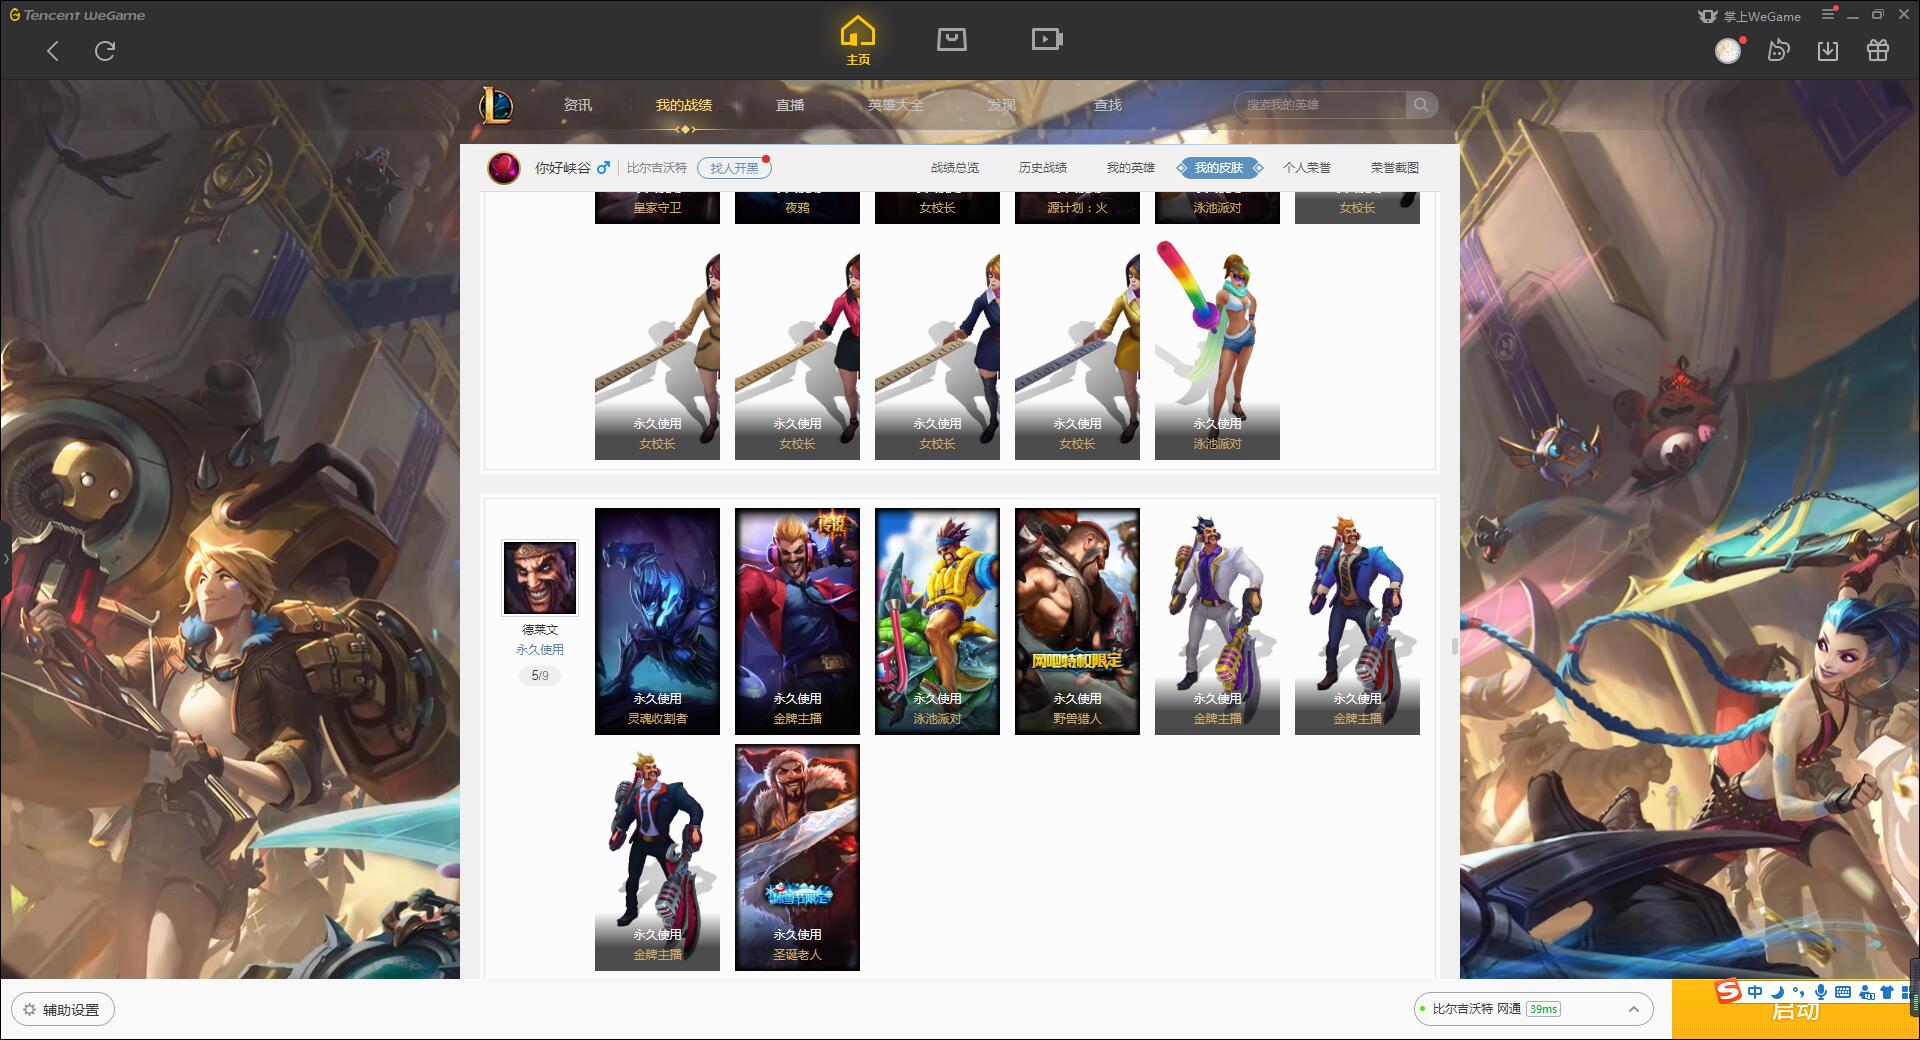Select the 资讯 tab
This screenshot has height=1040, width=1920.
point(578,105)
